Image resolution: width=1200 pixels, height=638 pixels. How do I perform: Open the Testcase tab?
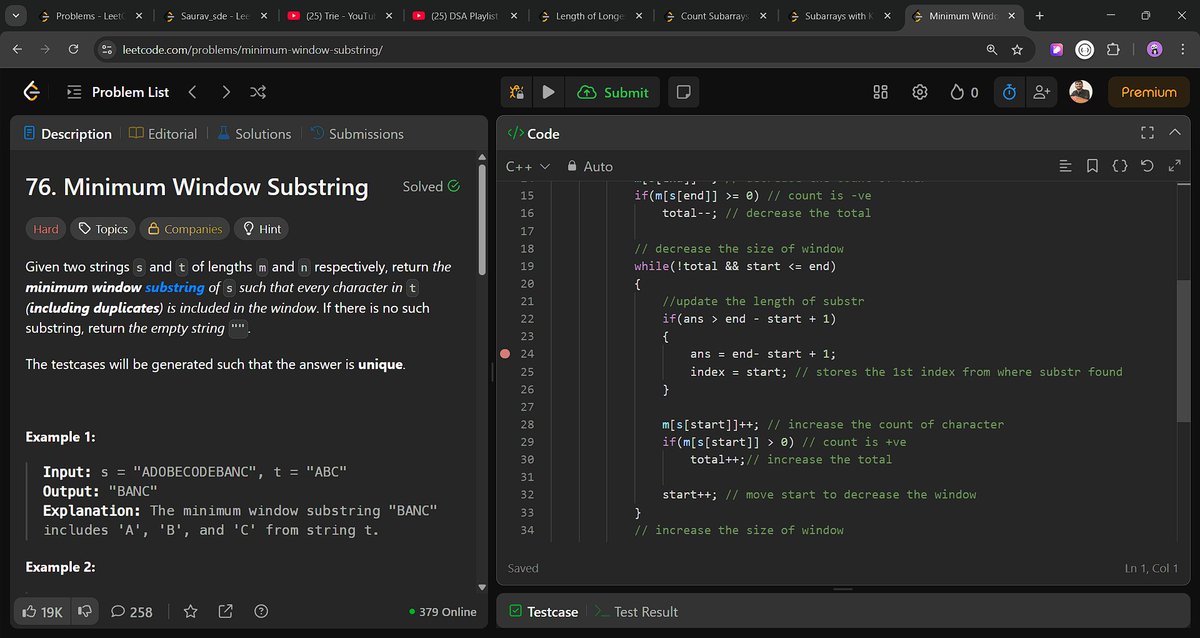543,611
